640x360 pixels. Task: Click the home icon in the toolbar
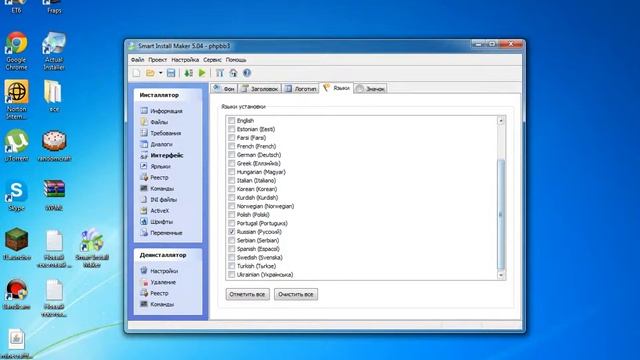pyautogui.click(x=233, y=73)
